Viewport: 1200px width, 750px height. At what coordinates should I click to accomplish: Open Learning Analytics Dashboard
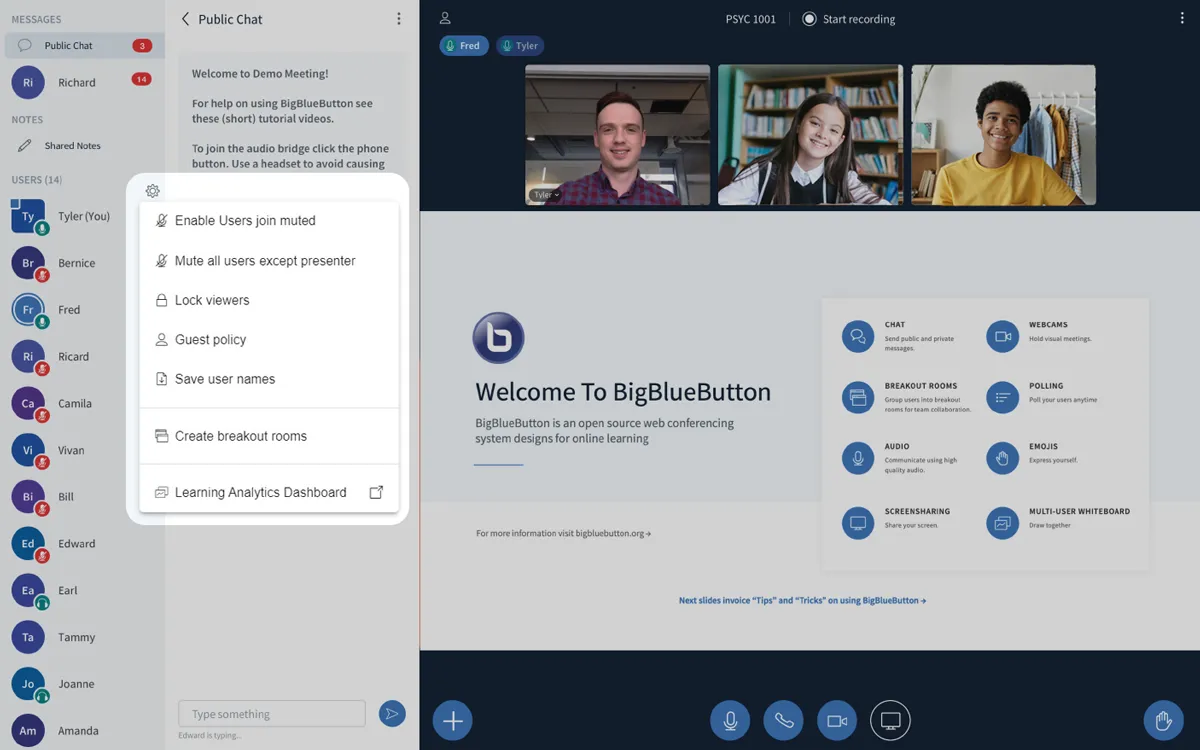pyautogui.click(x=269, y=493)
